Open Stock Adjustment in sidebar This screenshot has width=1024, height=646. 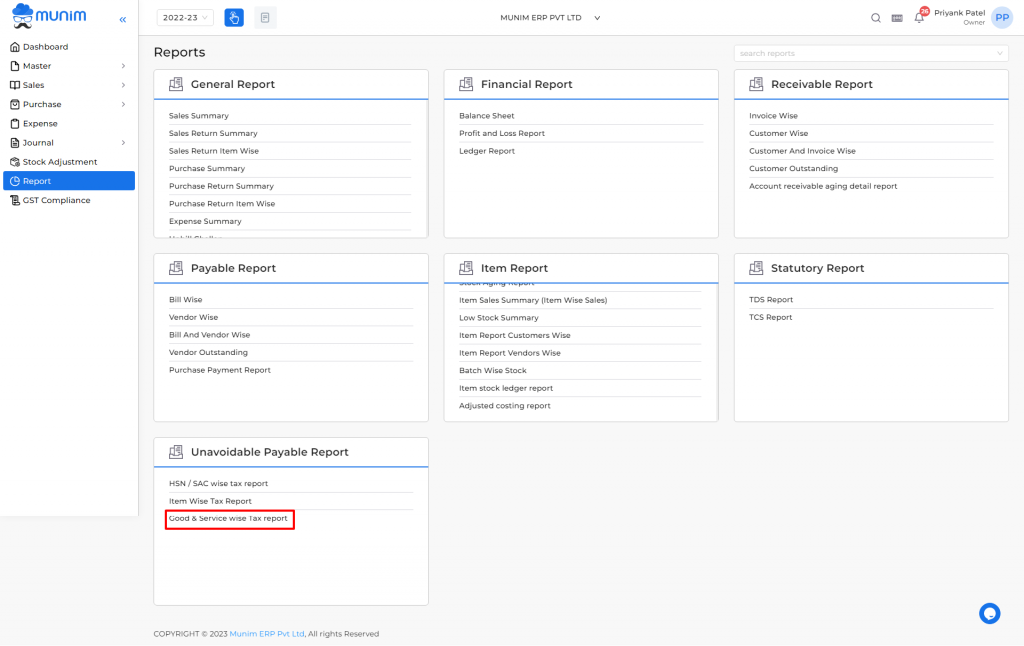pos(69,162)
